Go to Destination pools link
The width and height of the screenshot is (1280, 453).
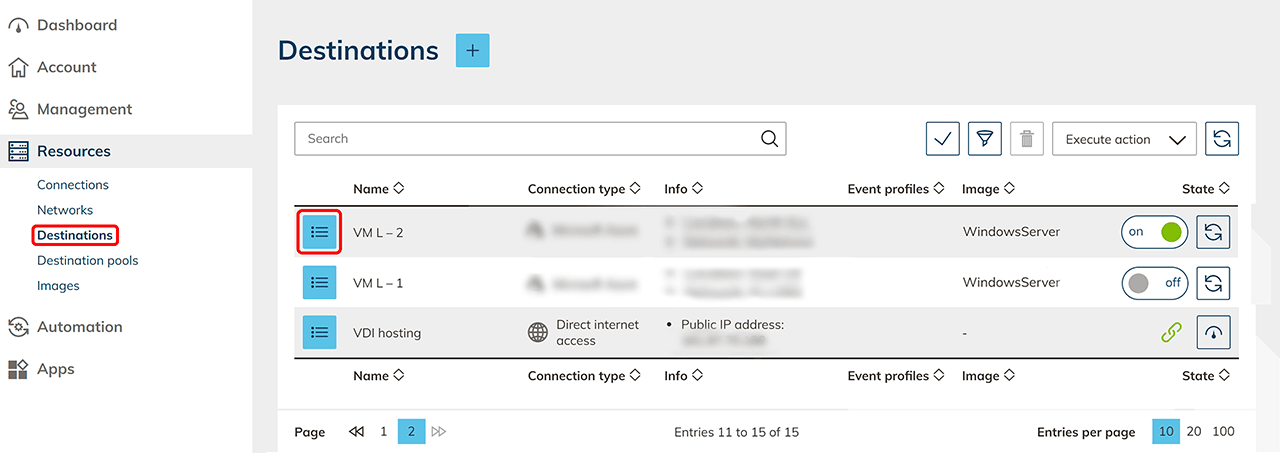pos(87,260)
